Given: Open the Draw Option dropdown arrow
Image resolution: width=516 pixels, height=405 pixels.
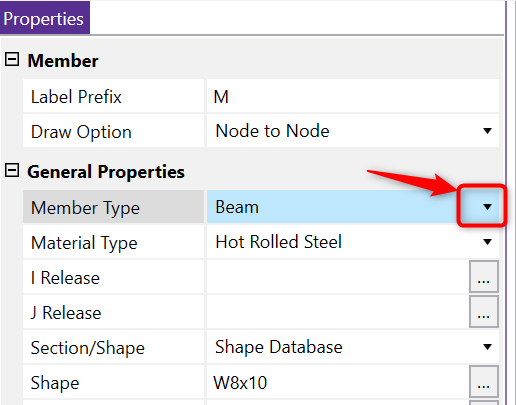Looking at the screenshot, I should [x=487, y=131].
